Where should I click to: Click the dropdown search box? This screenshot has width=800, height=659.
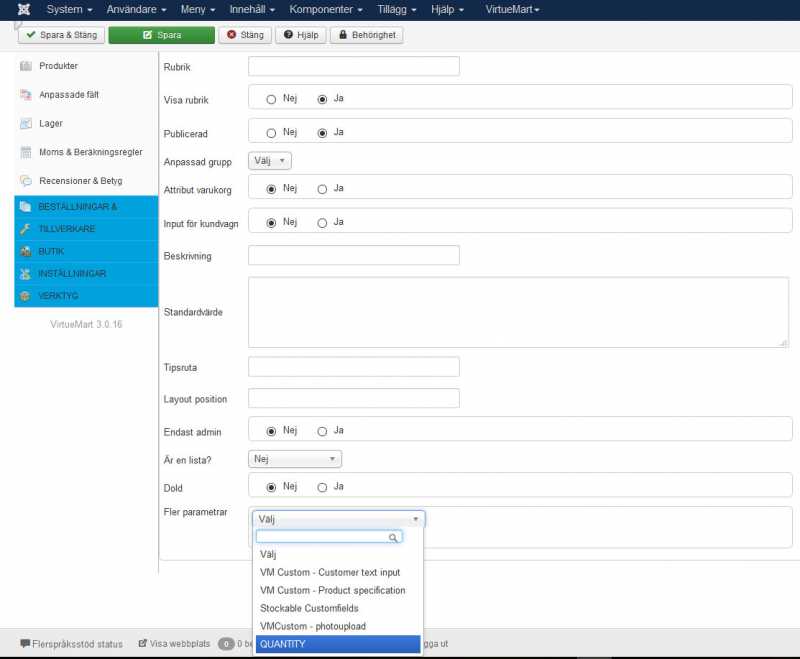tap(329, 537)
